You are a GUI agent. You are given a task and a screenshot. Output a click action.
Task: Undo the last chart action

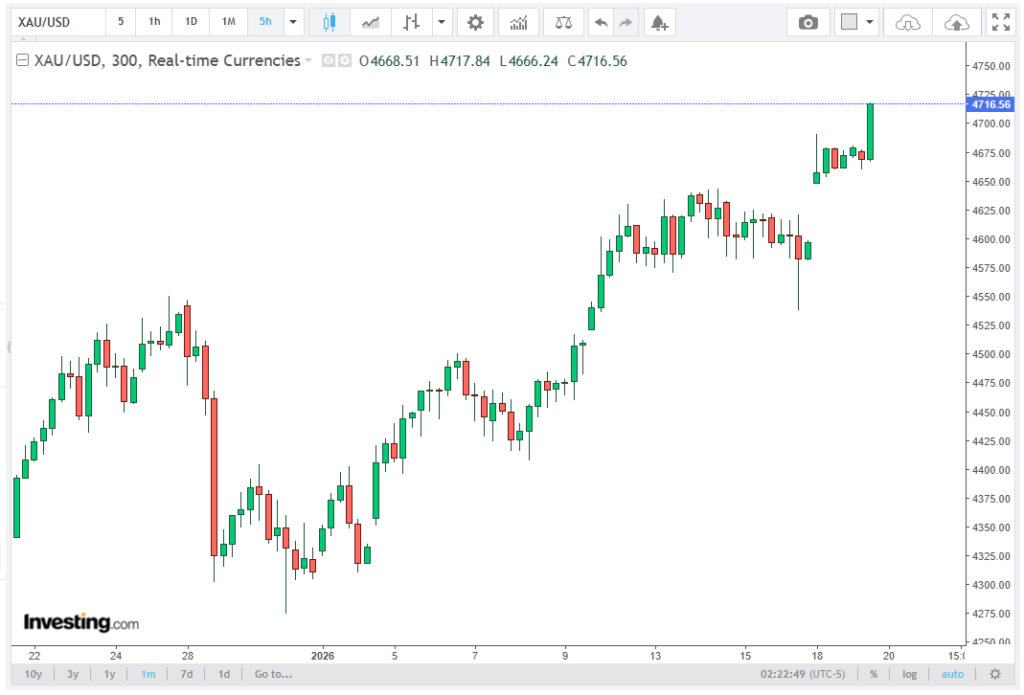tap(600, 22)
